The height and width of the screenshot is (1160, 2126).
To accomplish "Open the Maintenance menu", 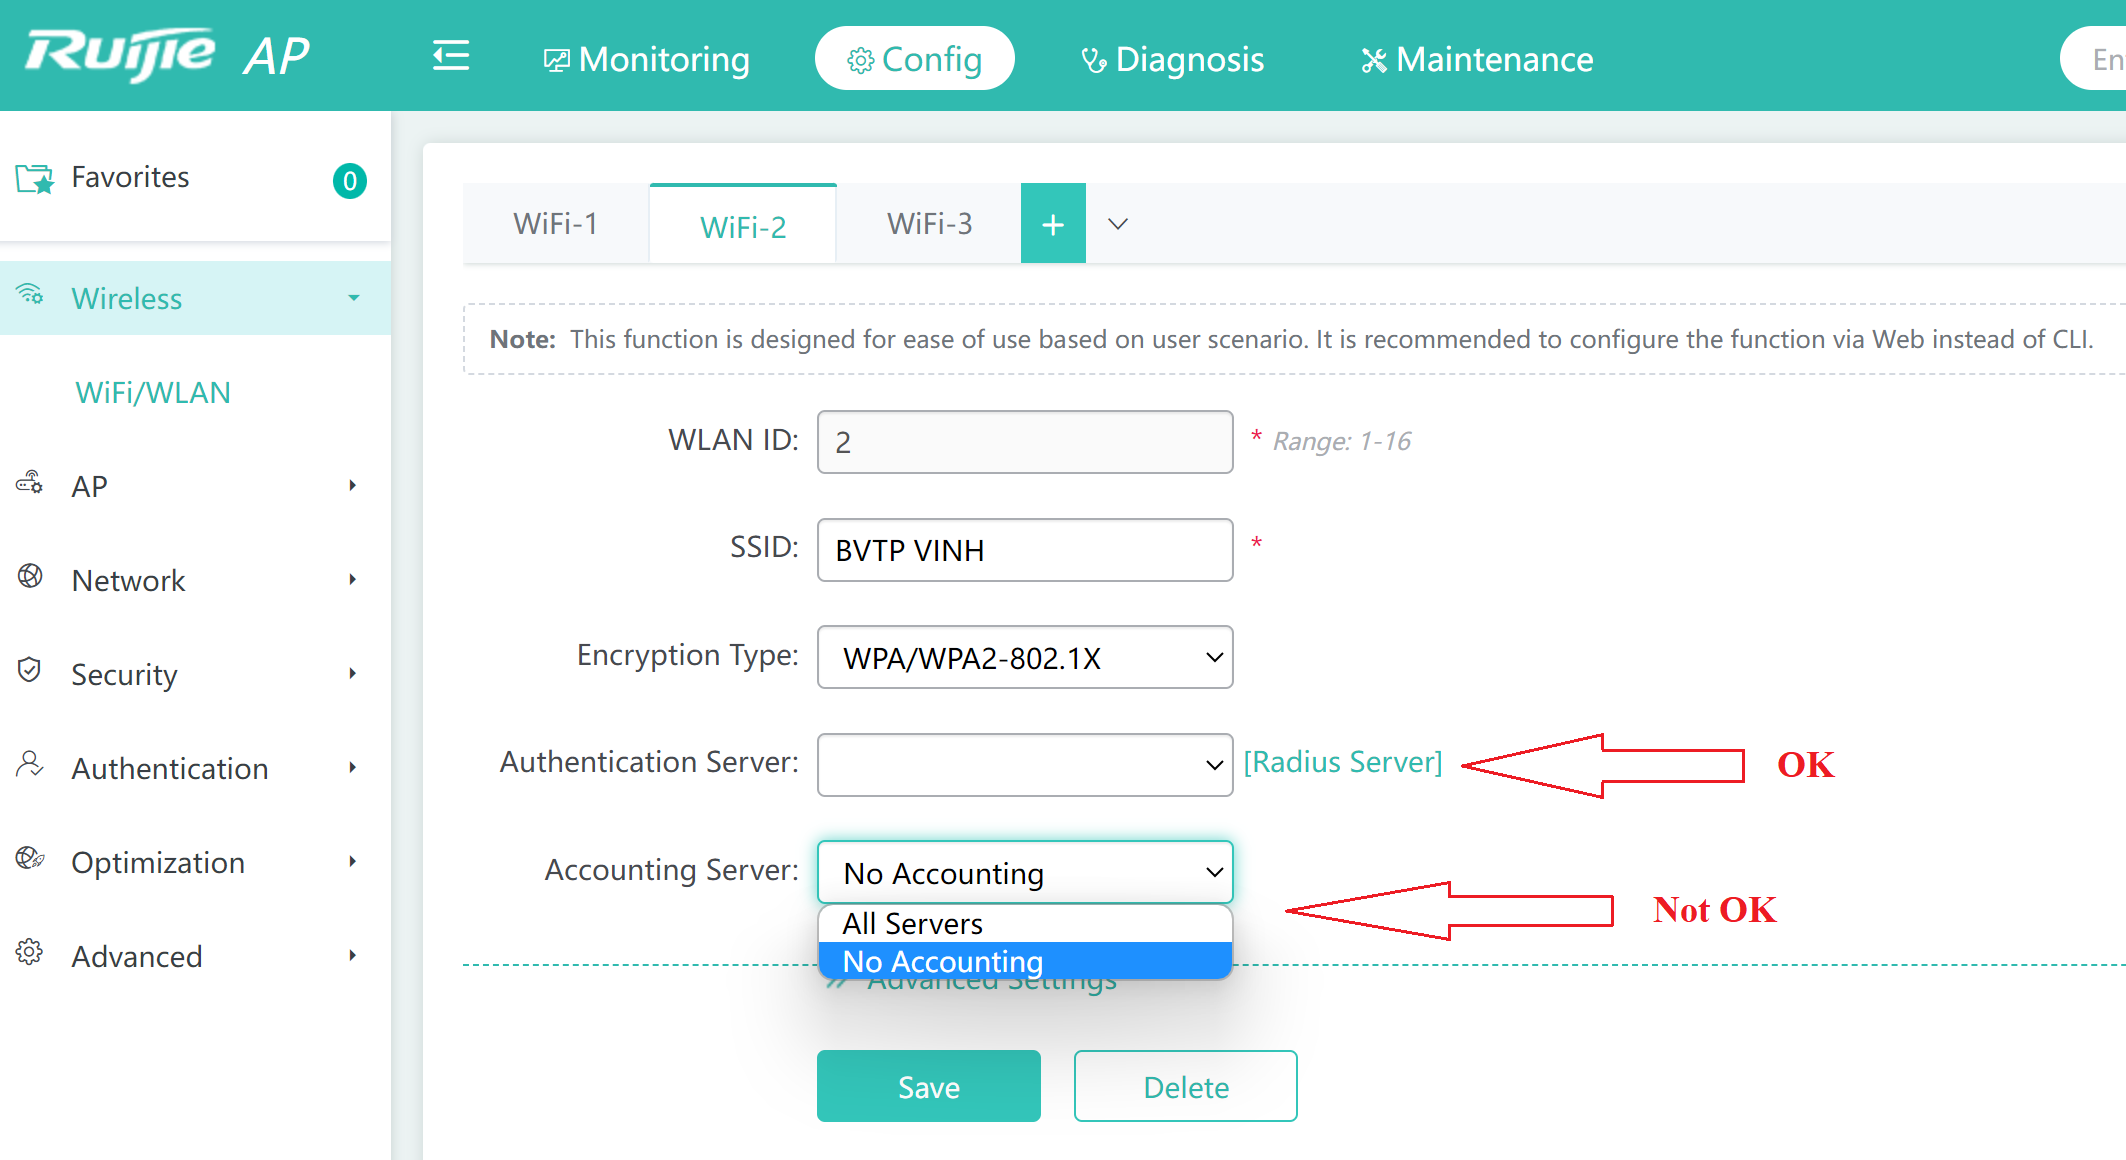I will pyautogui.click(x=1477, y=59).
